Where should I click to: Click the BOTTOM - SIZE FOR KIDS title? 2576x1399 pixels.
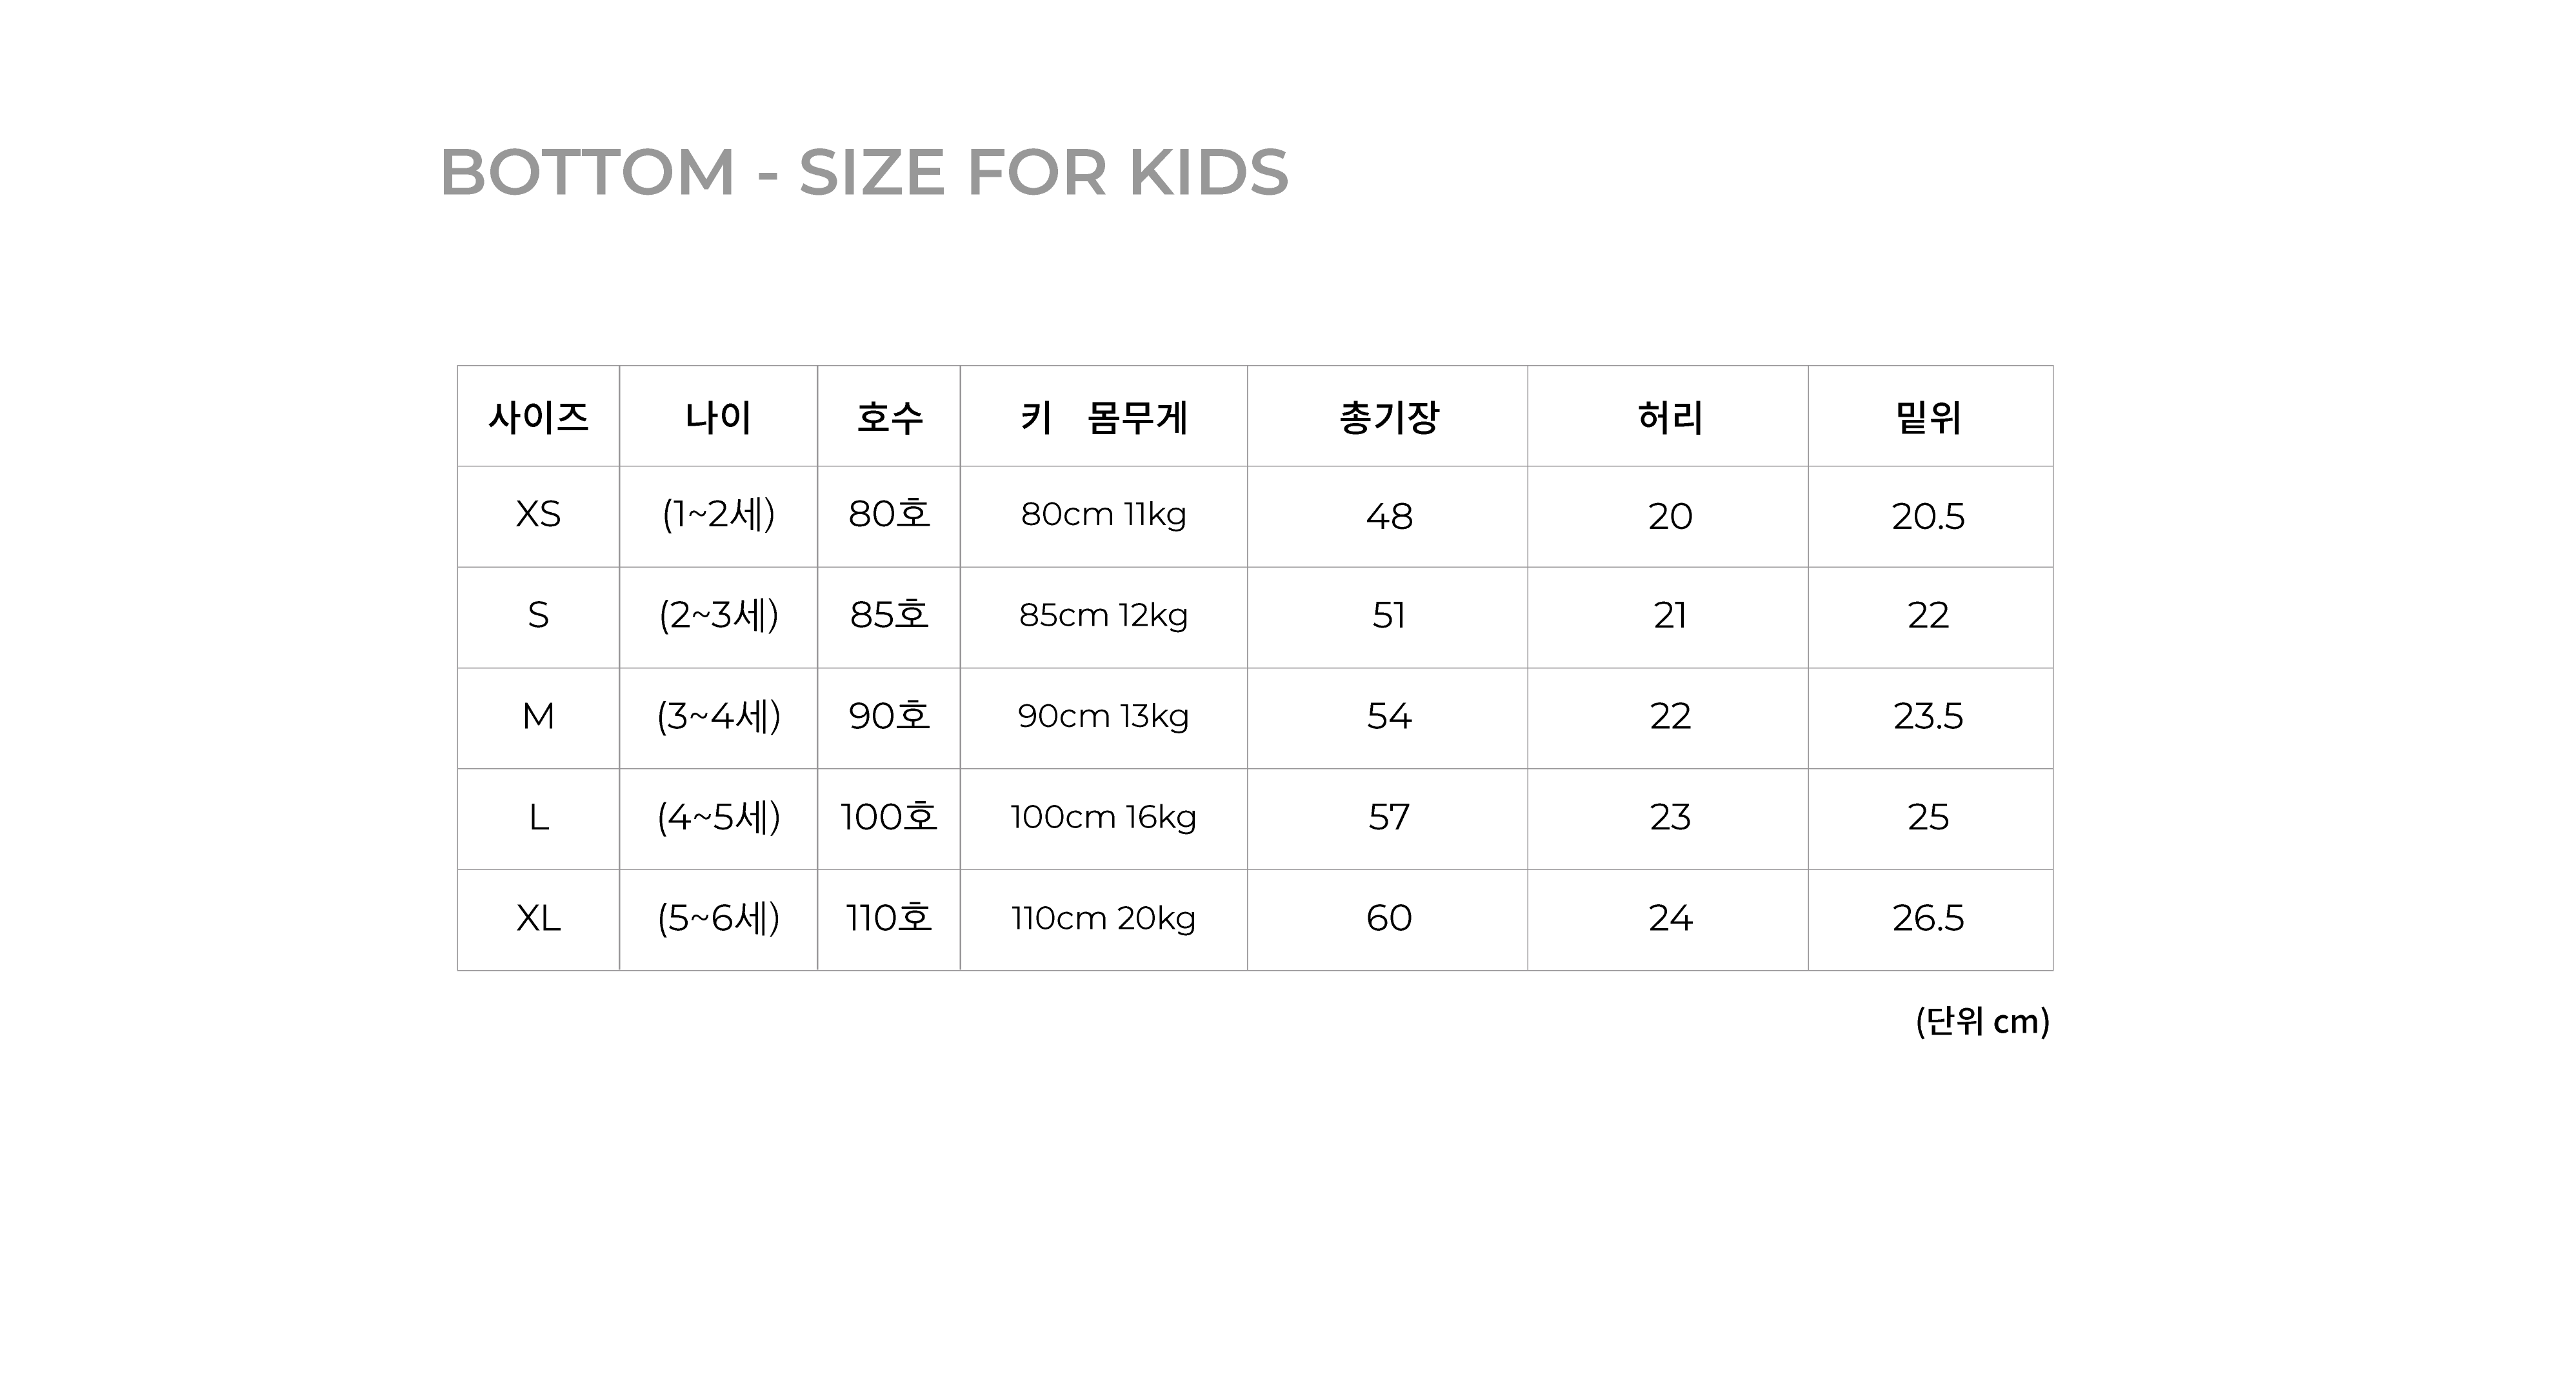point(864,173)
